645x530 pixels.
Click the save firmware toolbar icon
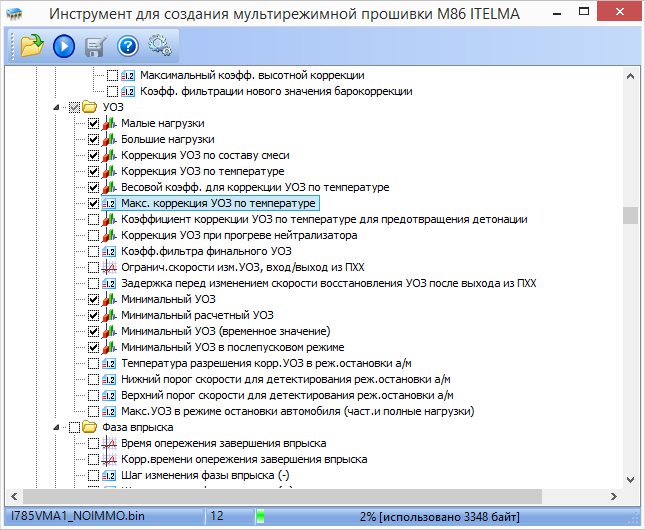coord(97,45)
